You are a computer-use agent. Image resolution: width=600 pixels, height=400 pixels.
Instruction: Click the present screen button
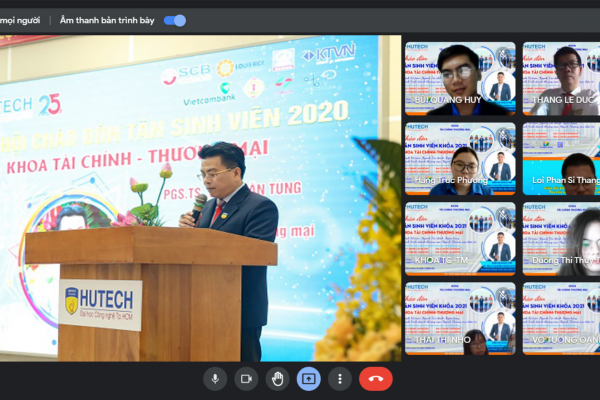309,379
